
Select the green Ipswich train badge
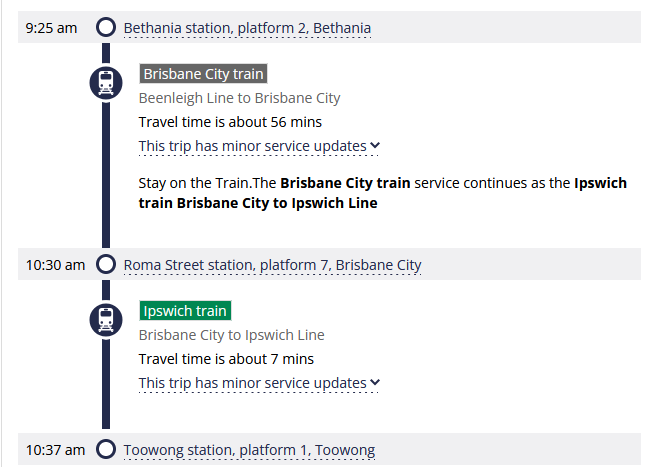pyautogui.click(x=185, y=311)
